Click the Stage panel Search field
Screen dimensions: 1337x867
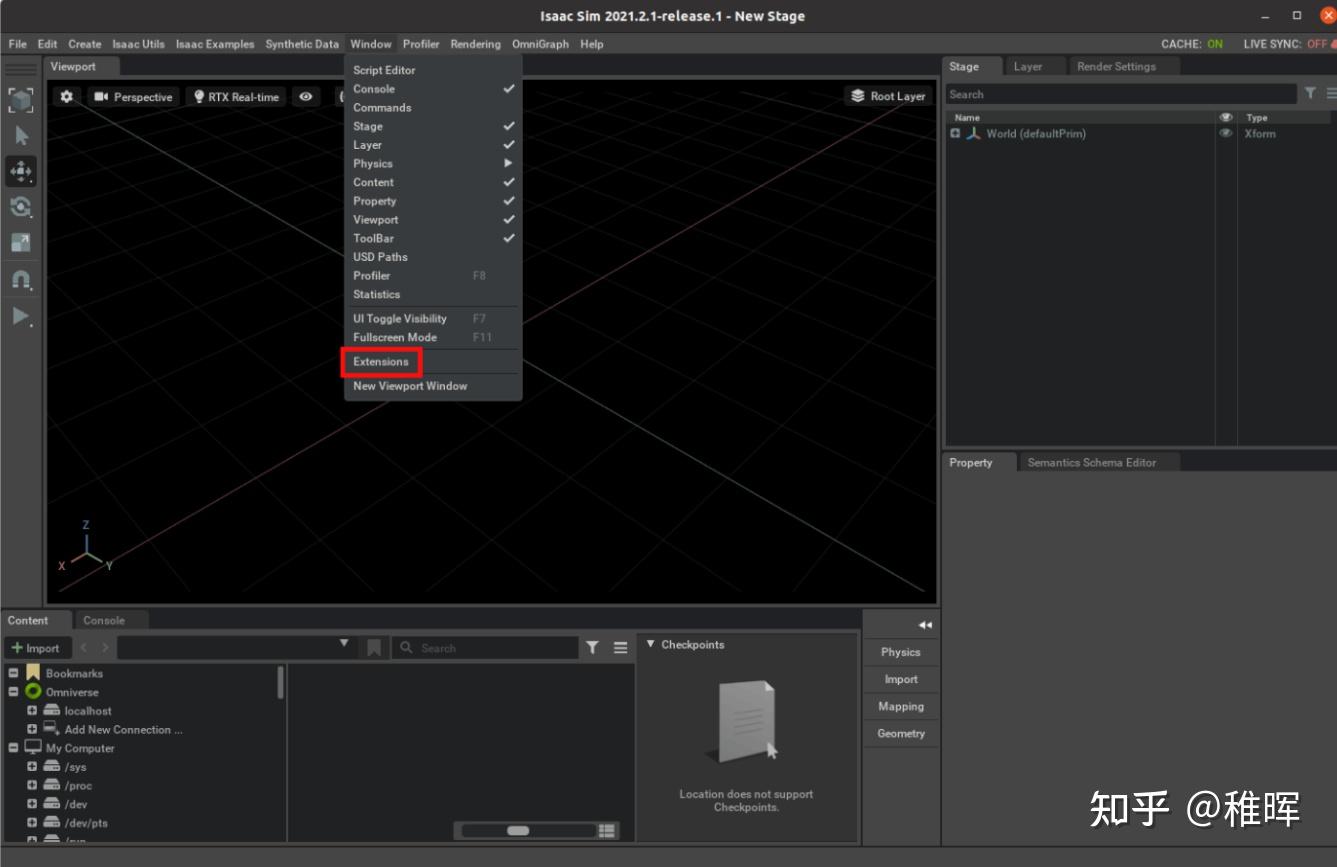[x=1121, y=94]
